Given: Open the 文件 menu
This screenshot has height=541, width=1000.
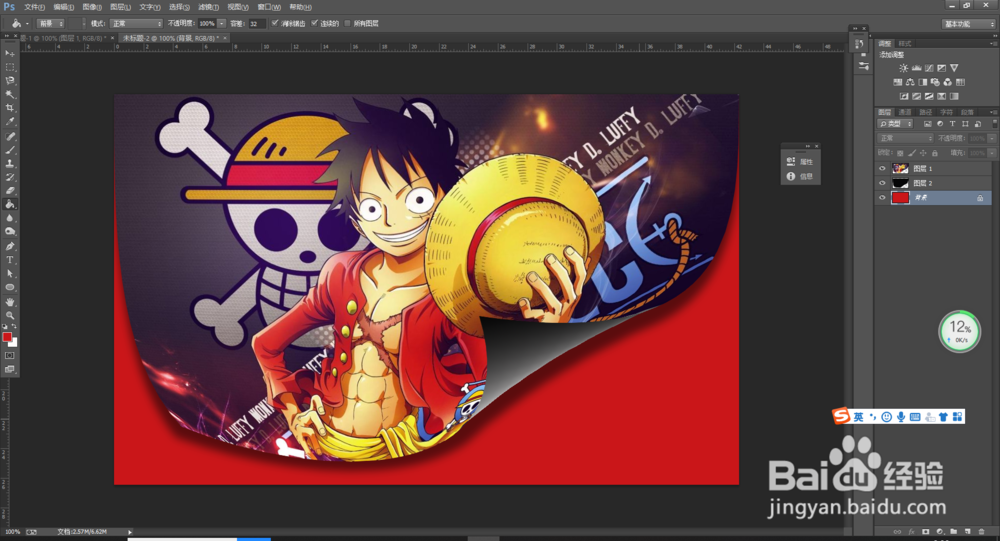Looking at the screenshot, I should click(34, 7).
